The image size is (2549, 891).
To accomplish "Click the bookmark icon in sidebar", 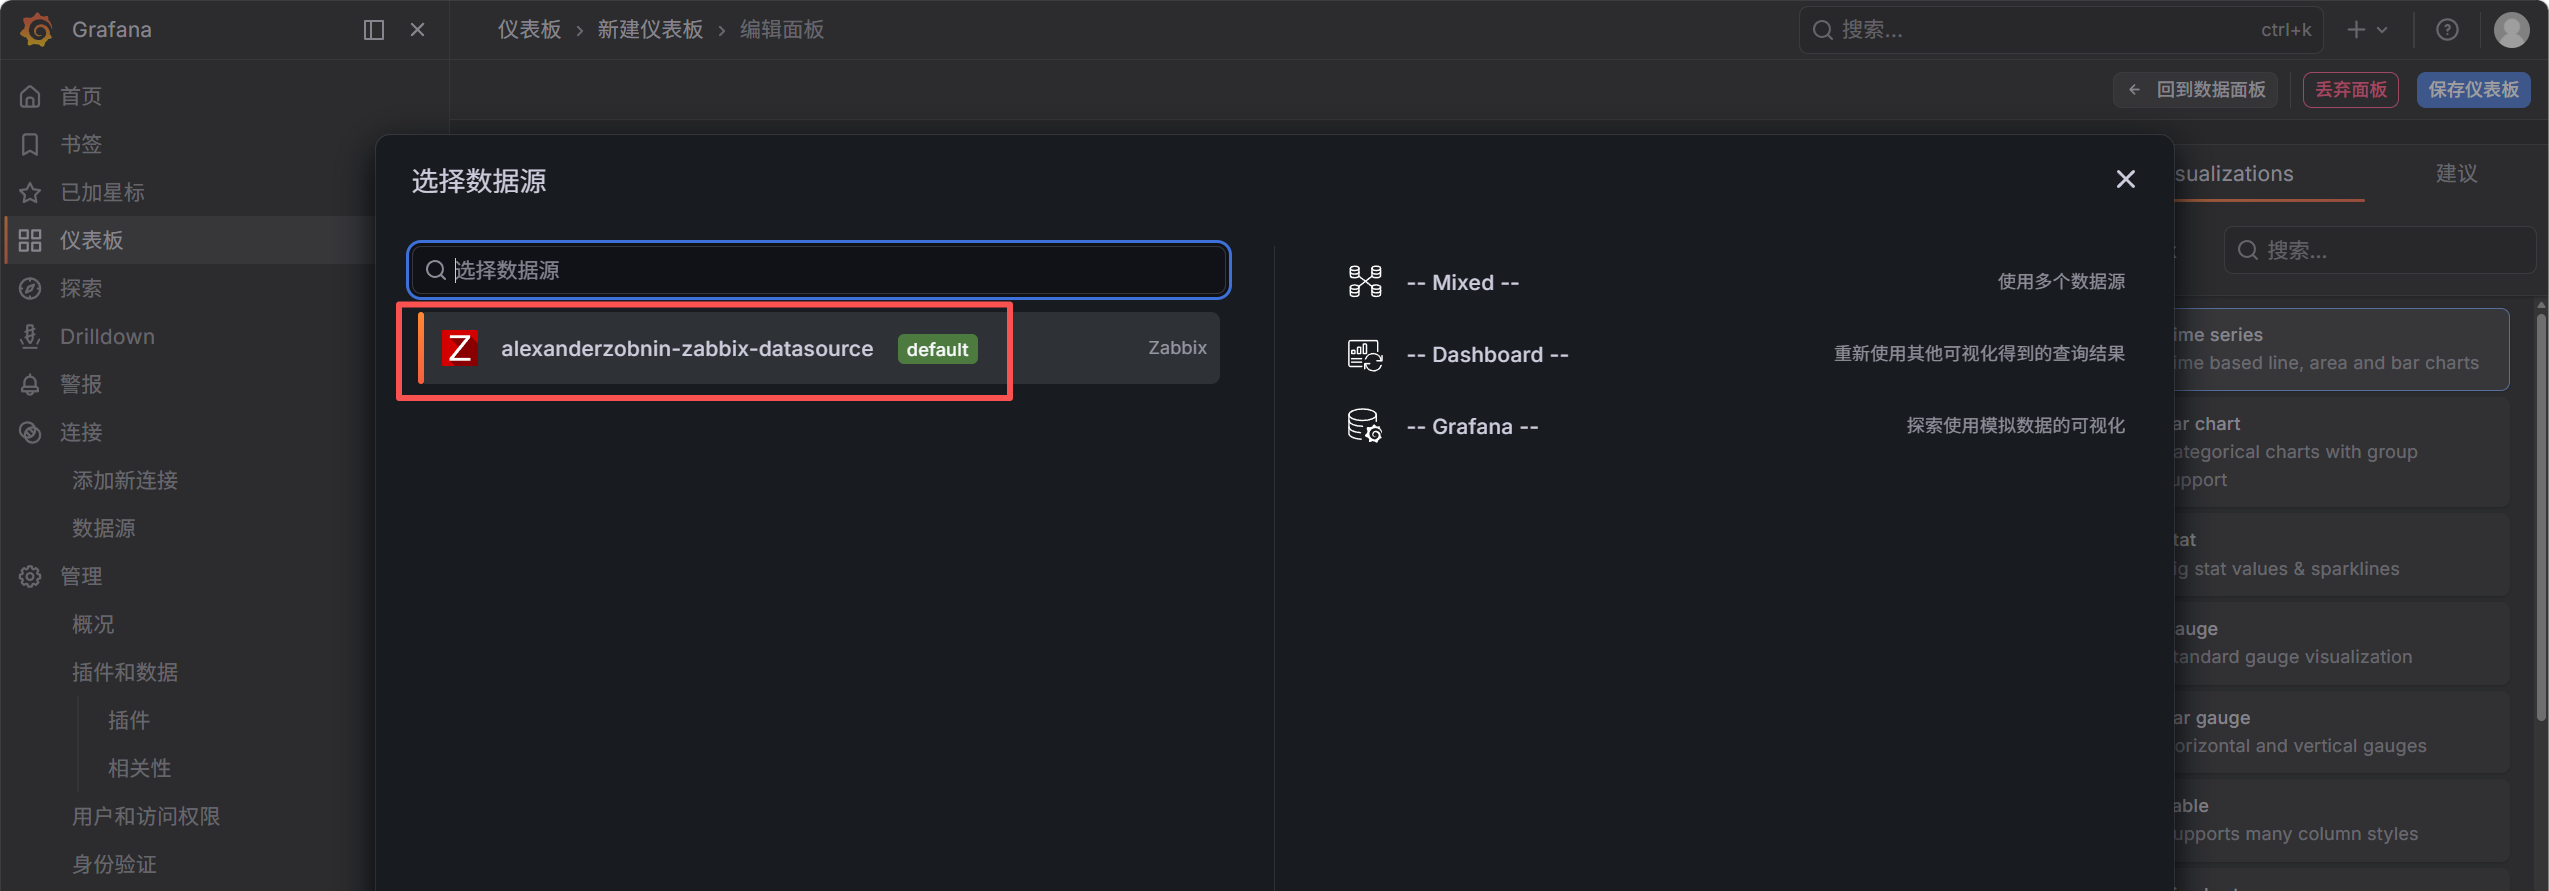I will click(x=30, y=144).
